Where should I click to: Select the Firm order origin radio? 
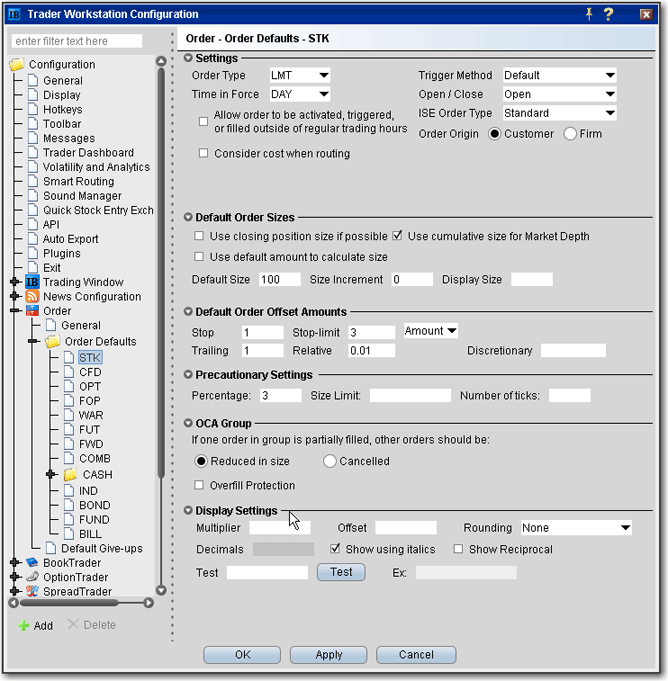(570, 134)
